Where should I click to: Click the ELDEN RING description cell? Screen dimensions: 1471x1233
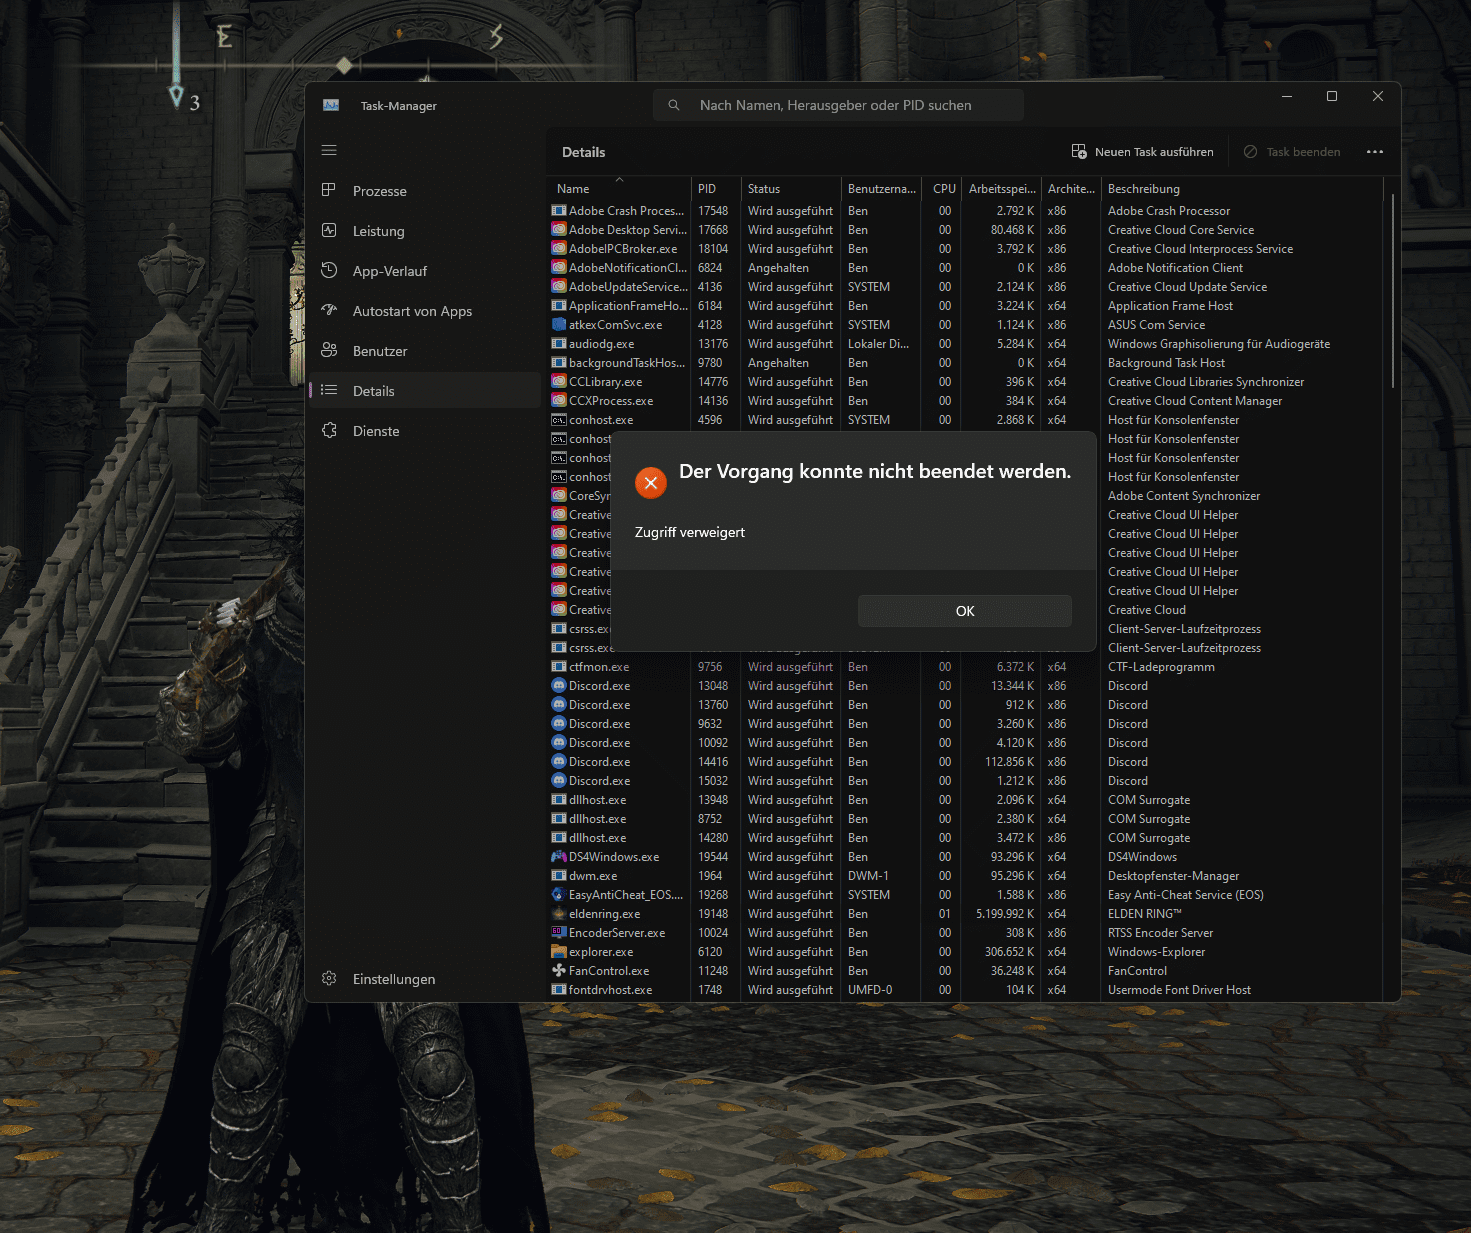pyautogui.click(x=1144, y=914)
